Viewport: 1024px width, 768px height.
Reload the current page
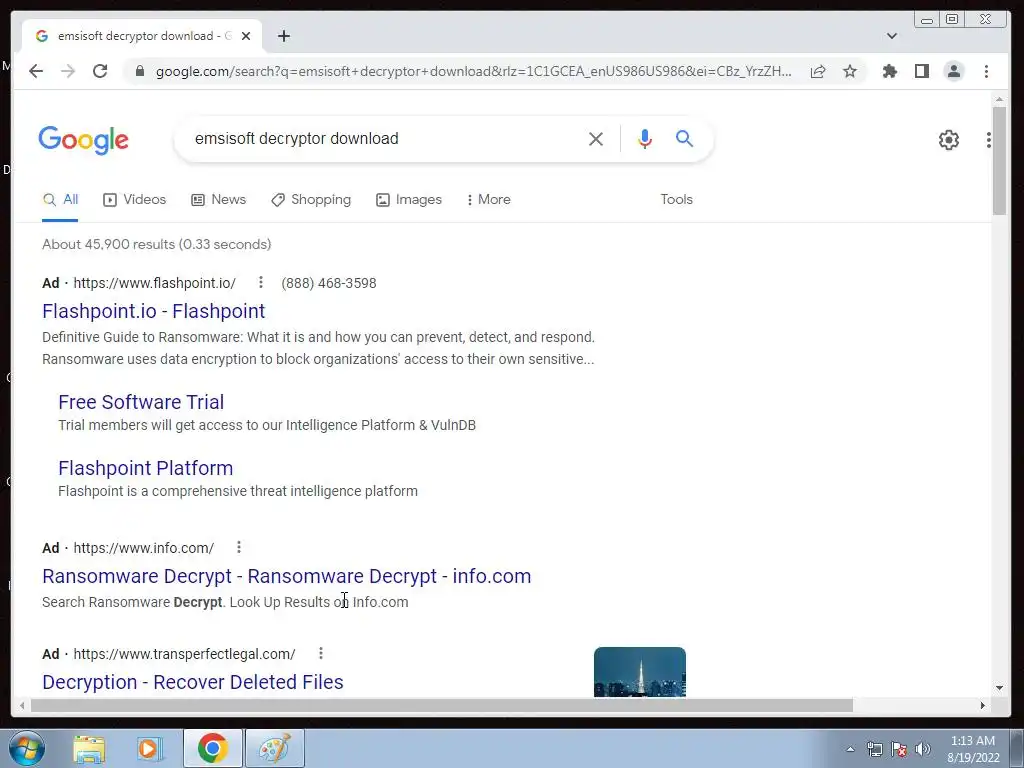(100, 71)
